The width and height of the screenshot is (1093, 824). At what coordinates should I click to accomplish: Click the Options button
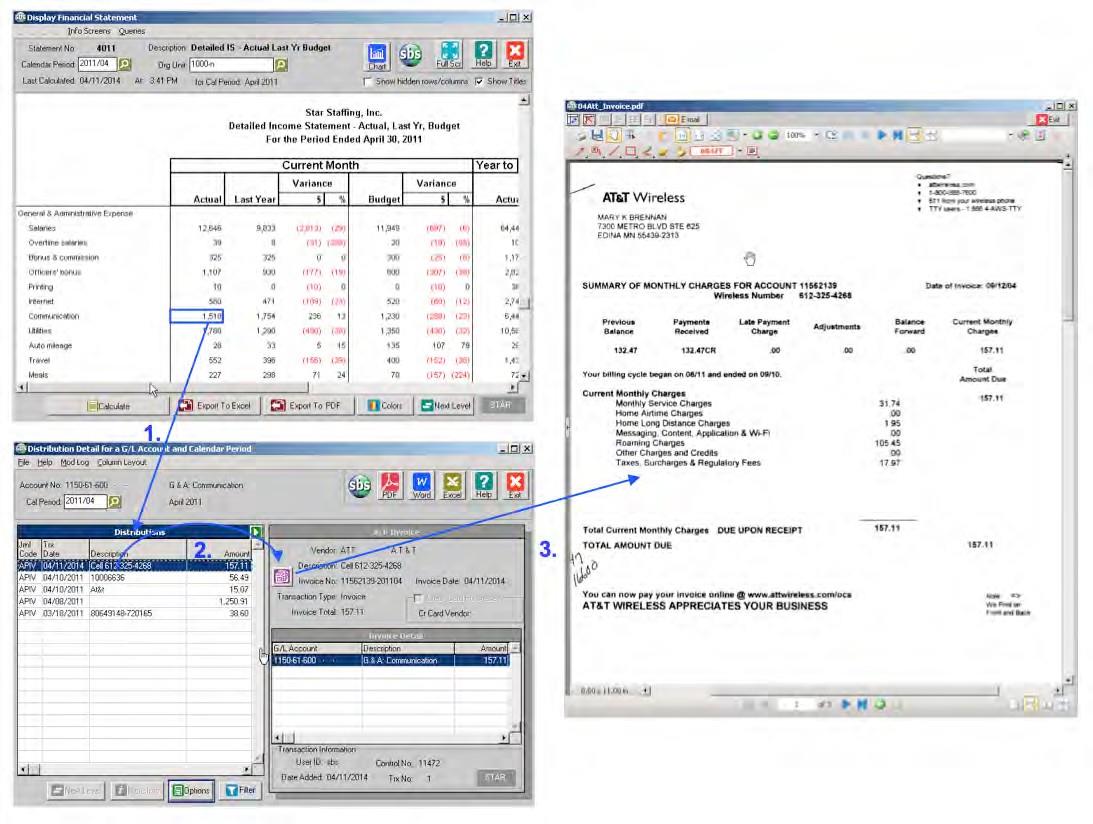click(191, 791)
